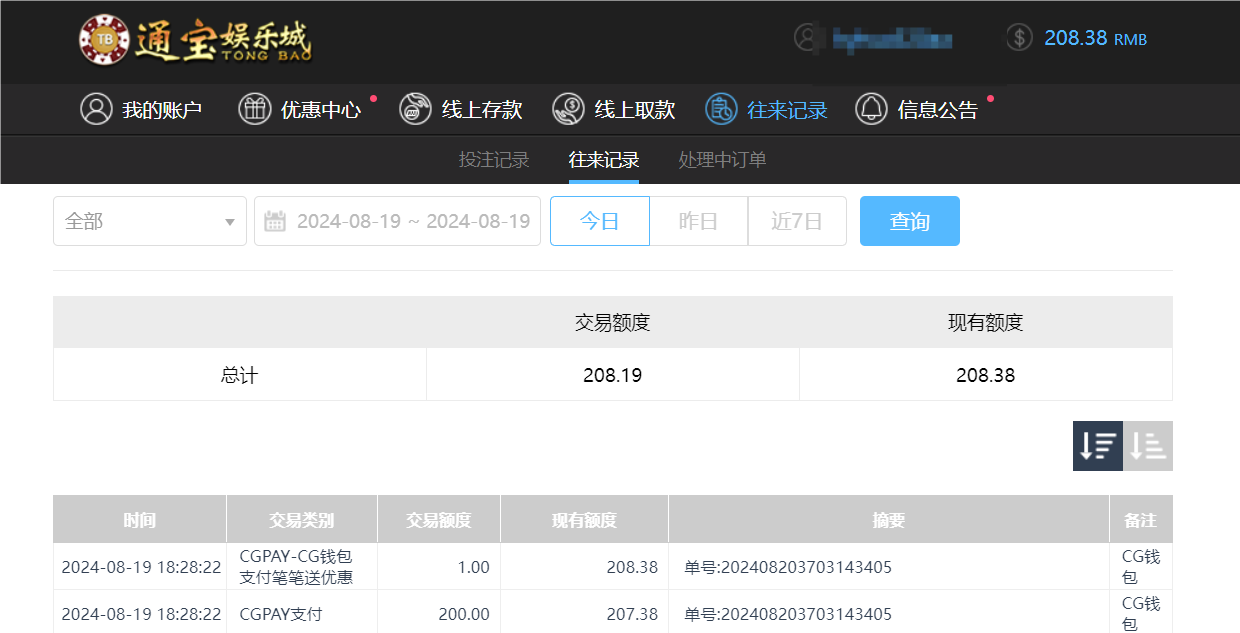
Task: Open the 优惠中心 gift box icon
Action: [x=256, y=109]
